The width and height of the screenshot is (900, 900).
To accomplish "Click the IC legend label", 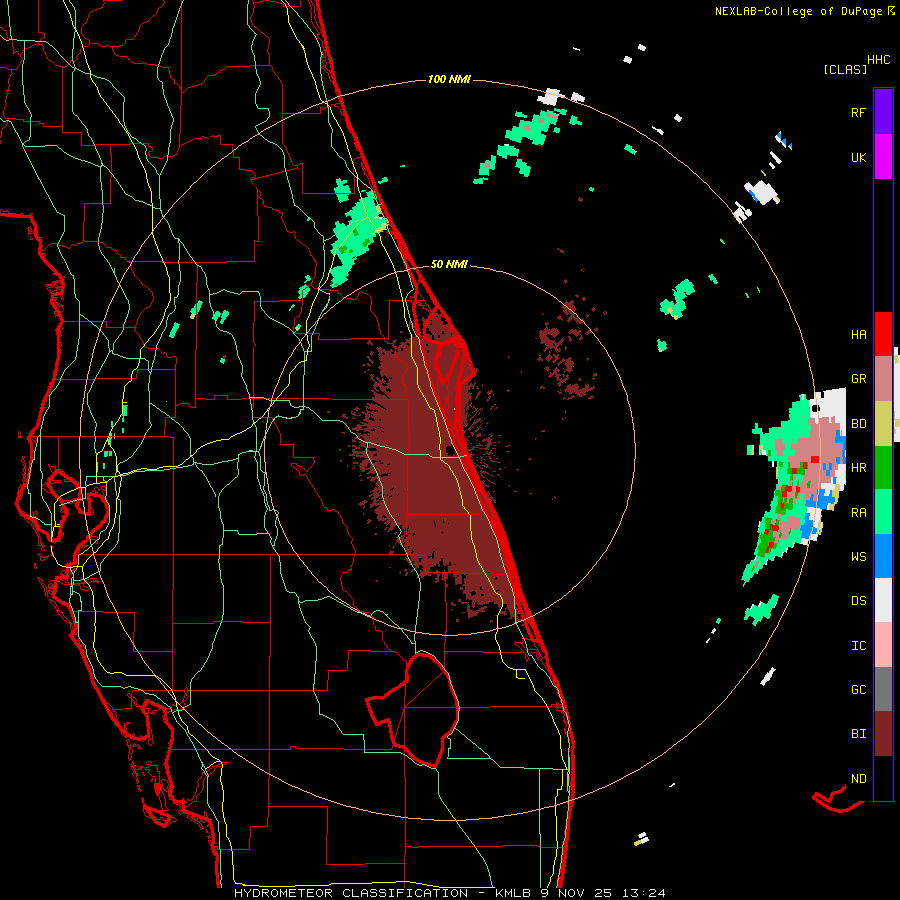I will tap(858, 646).
